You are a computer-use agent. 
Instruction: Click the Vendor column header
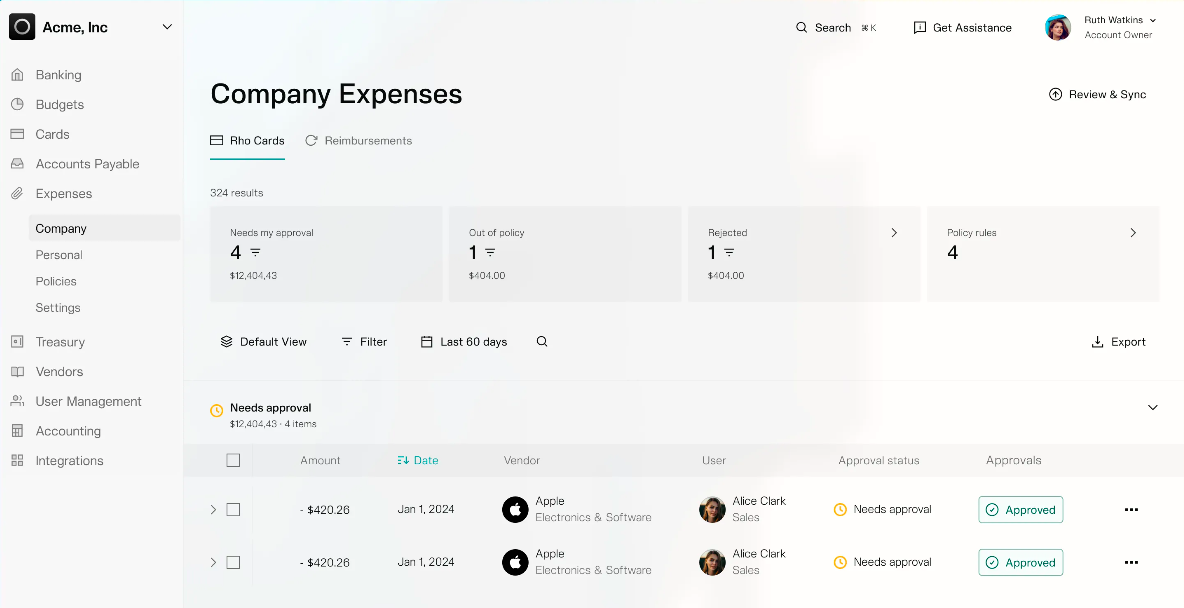pos(522,460)
